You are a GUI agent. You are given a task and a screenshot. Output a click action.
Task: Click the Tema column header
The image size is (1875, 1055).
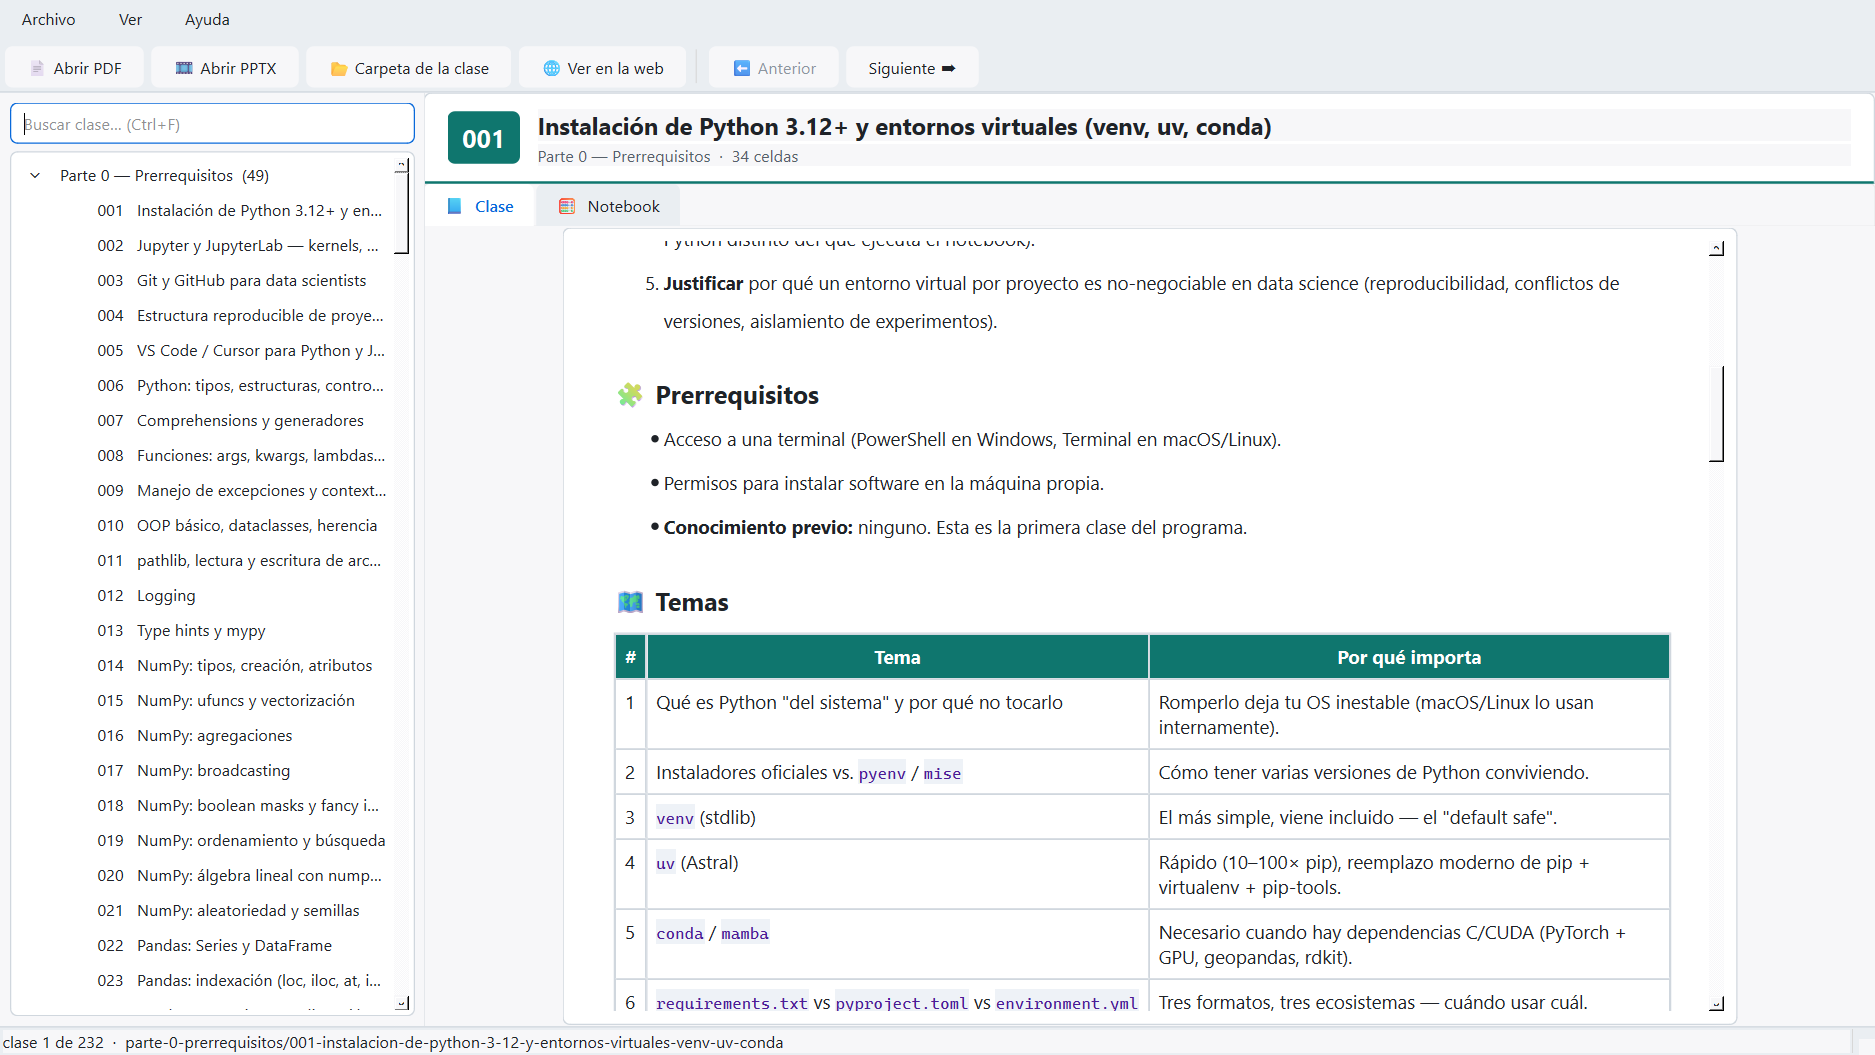[x=897, y=657]
